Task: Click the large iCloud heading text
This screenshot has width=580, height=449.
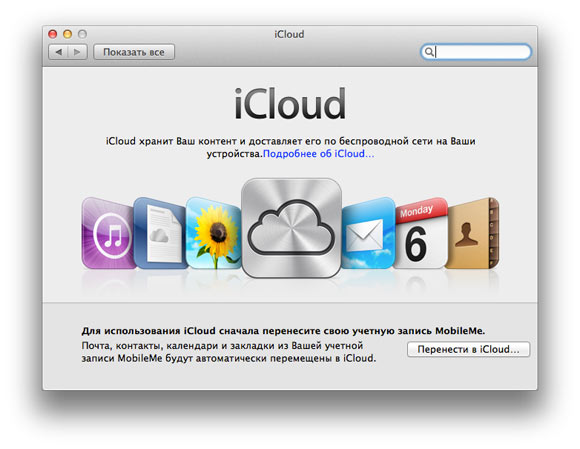Action: pos(290,104)
